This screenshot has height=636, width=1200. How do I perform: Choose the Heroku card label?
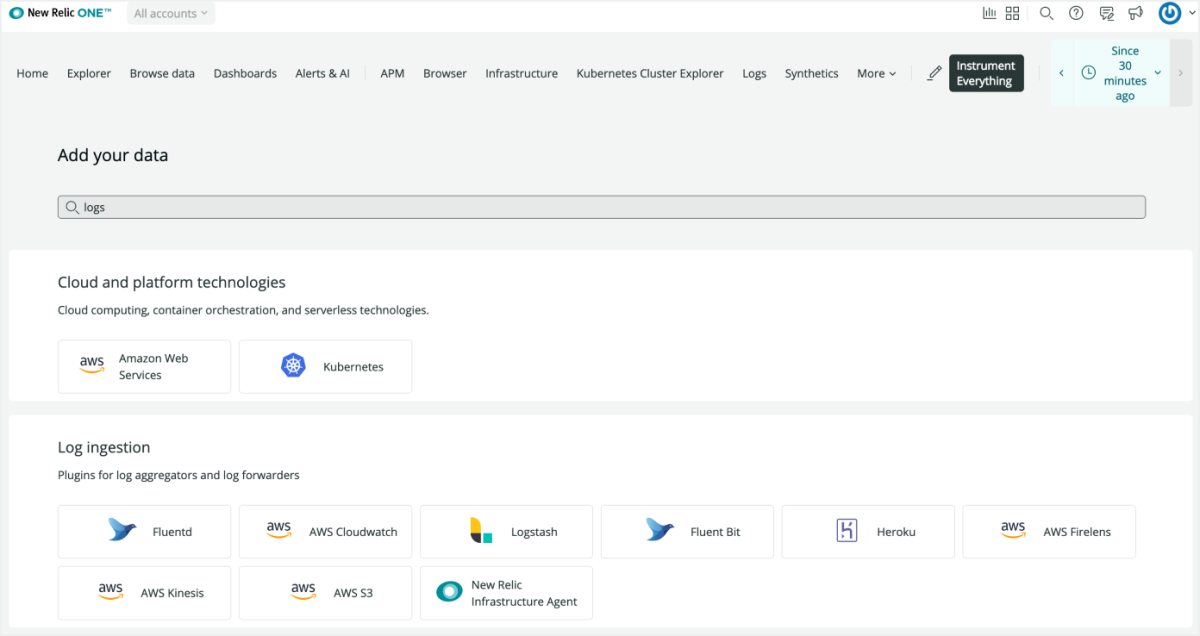(x=896, y=532)
